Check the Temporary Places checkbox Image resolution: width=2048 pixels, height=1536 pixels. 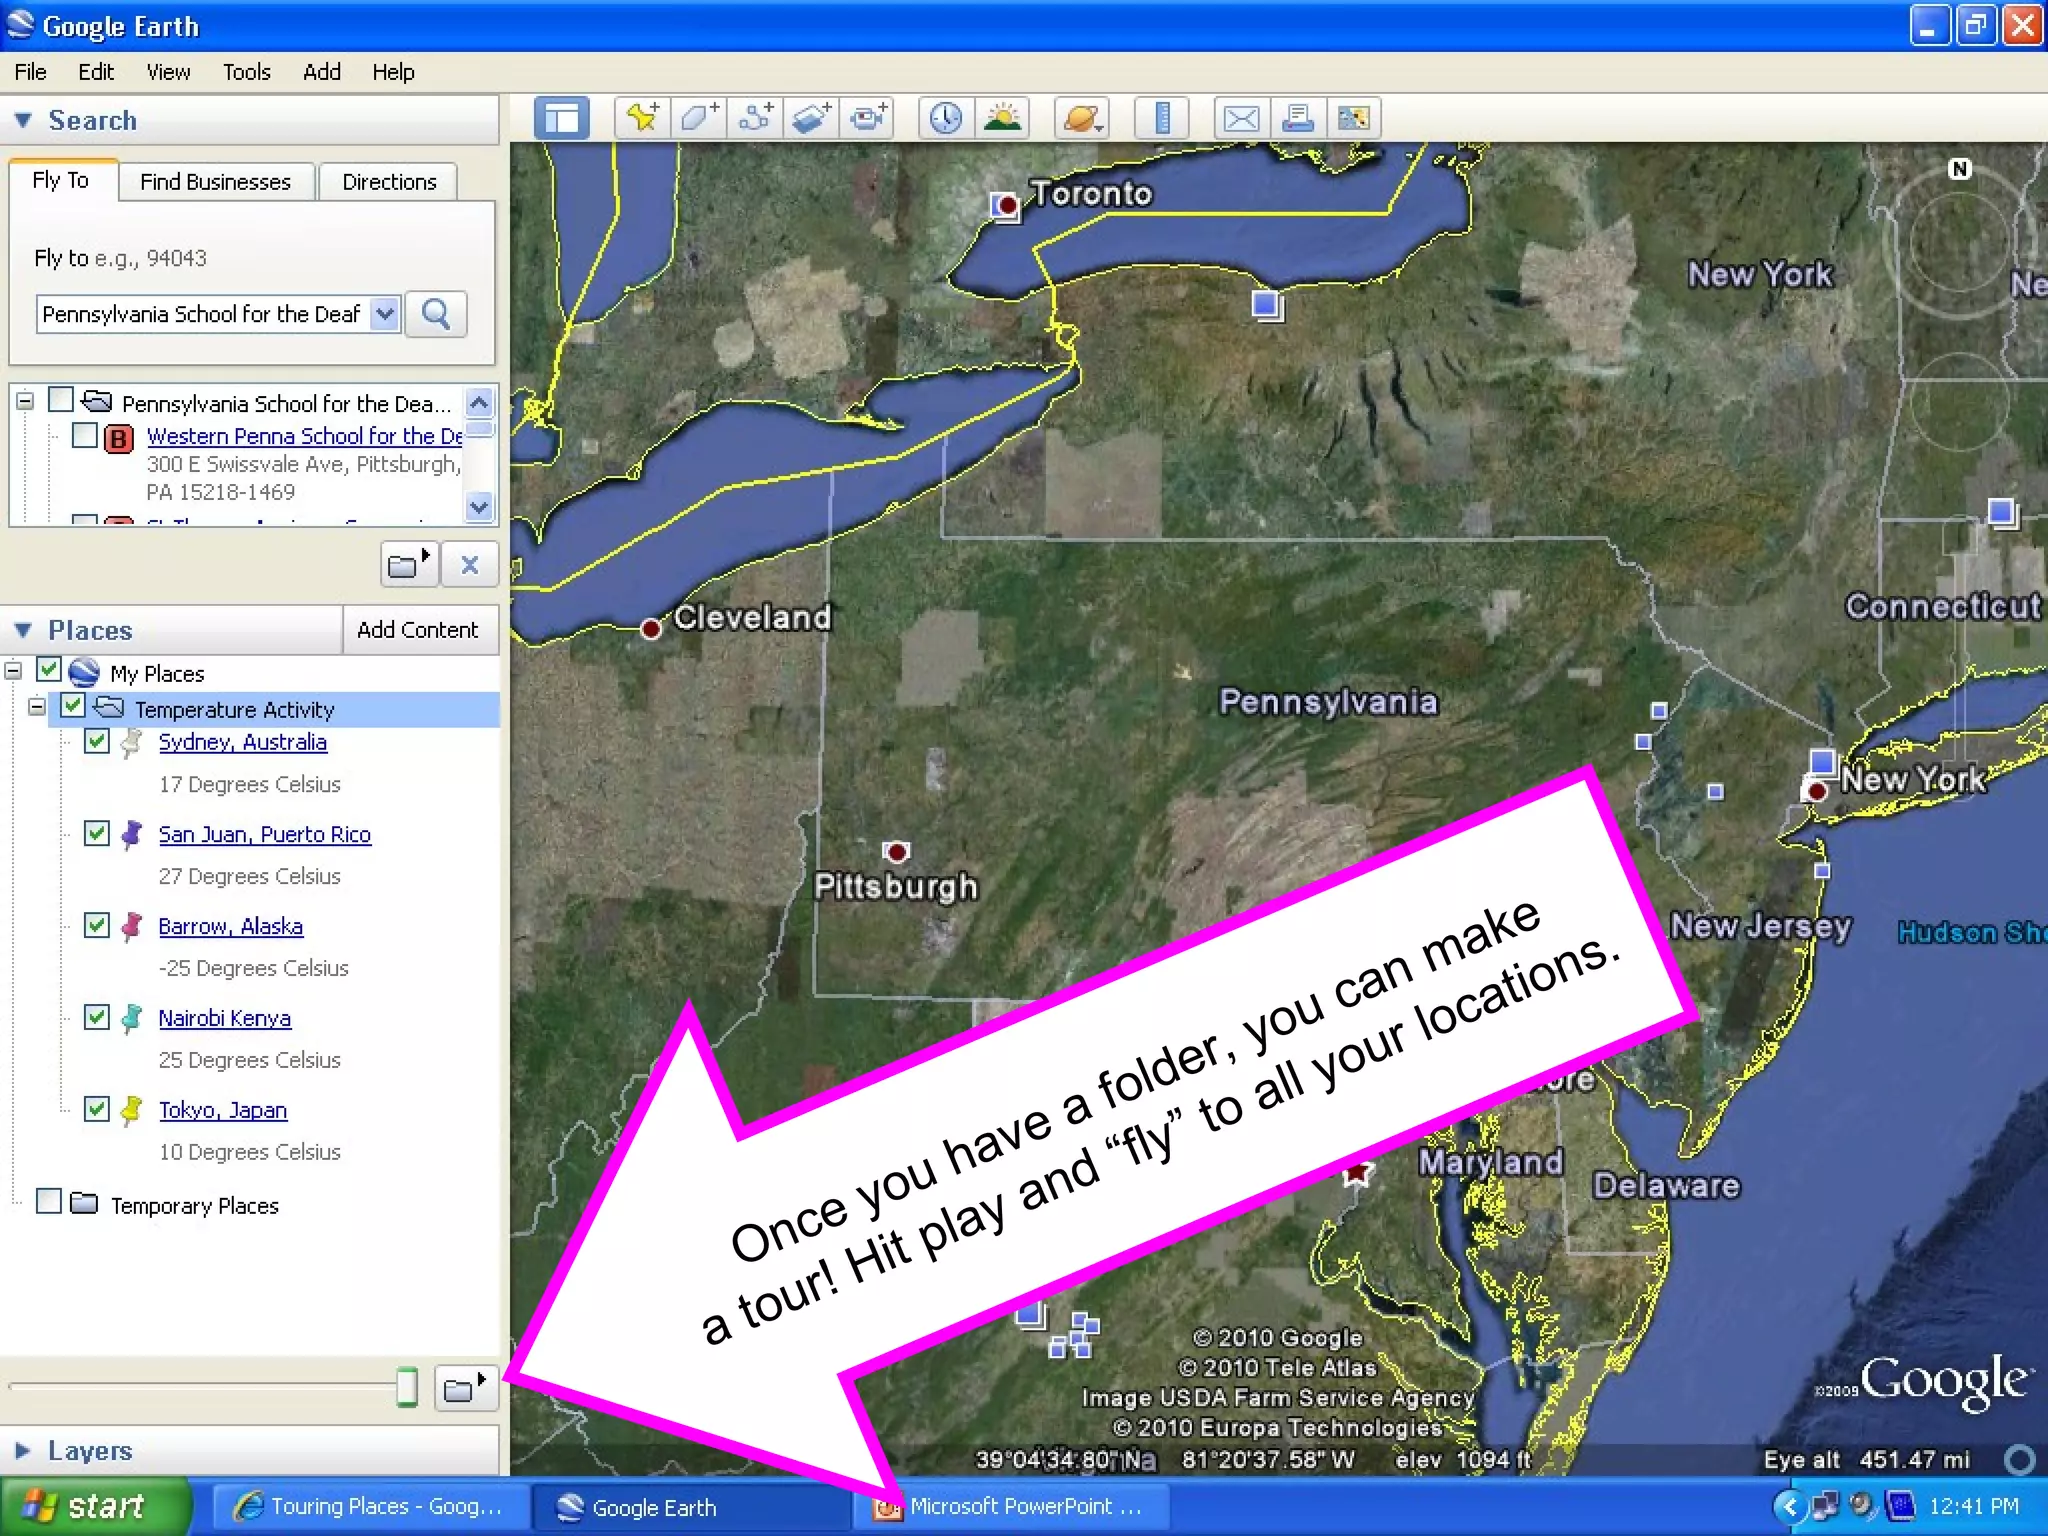coord(49,1201)
